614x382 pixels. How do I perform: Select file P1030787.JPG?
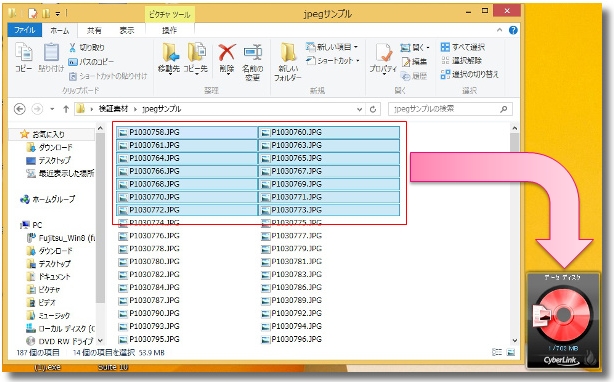tap(149, 300)
